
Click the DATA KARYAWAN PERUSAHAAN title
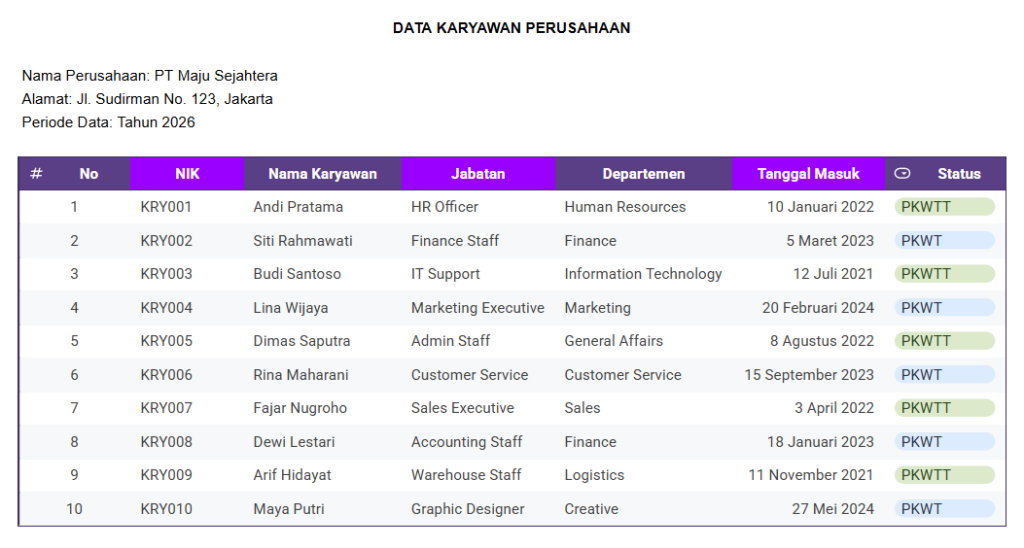[x=511, y=28]
